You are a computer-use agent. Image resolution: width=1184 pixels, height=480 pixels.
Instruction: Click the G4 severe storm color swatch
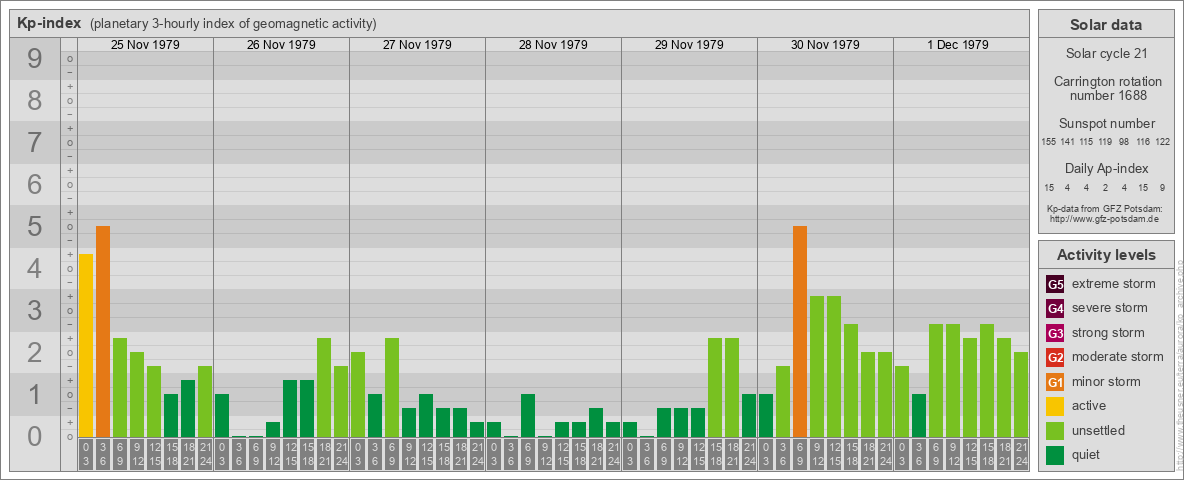pyautogui.click(x=1055, y=309)
